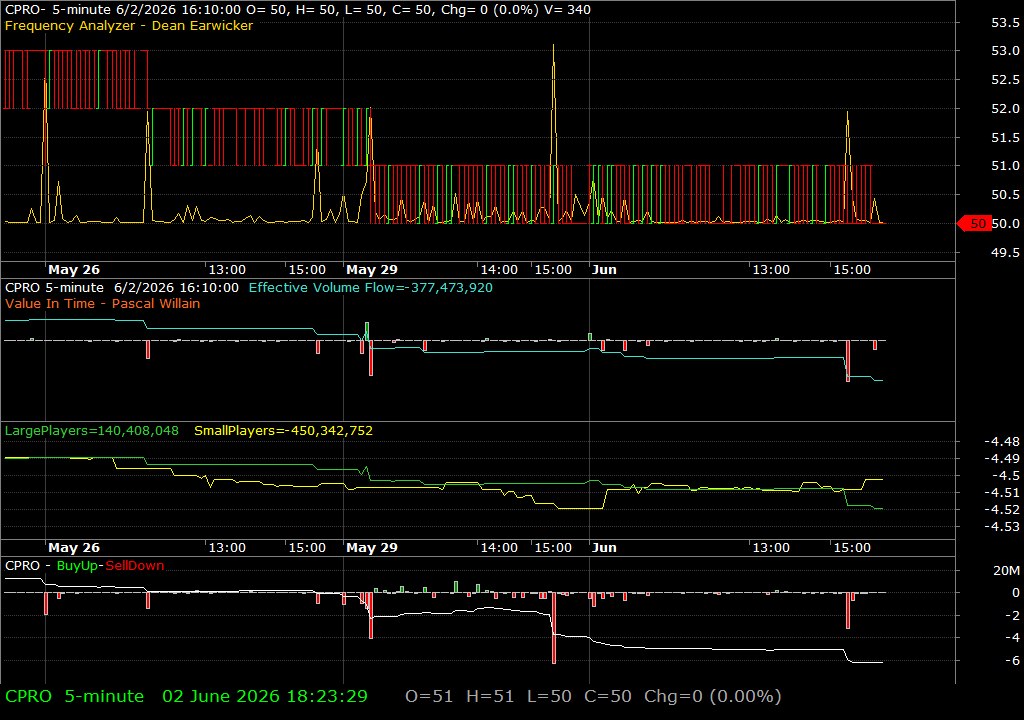Click the chart header with O=50 H=50 values

click(298, 10)
